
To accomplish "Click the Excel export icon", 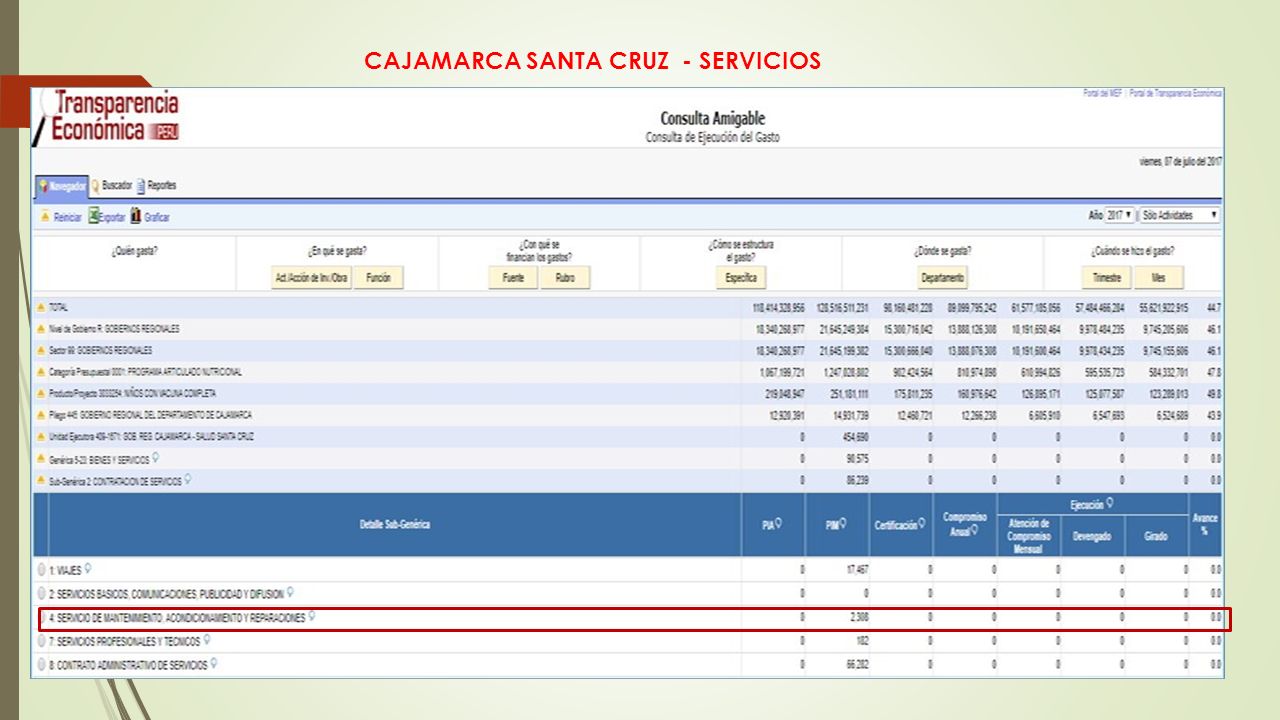I will (x=94, y=216).
